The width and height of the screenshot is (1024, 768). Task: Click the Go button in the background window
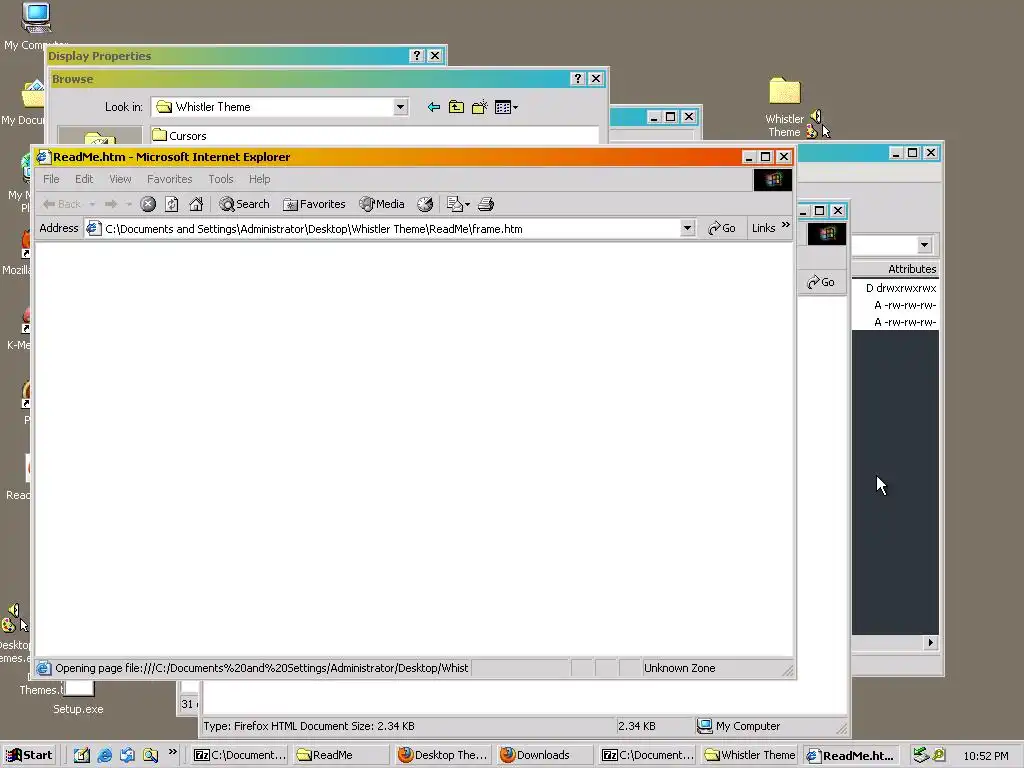[821, 282]
